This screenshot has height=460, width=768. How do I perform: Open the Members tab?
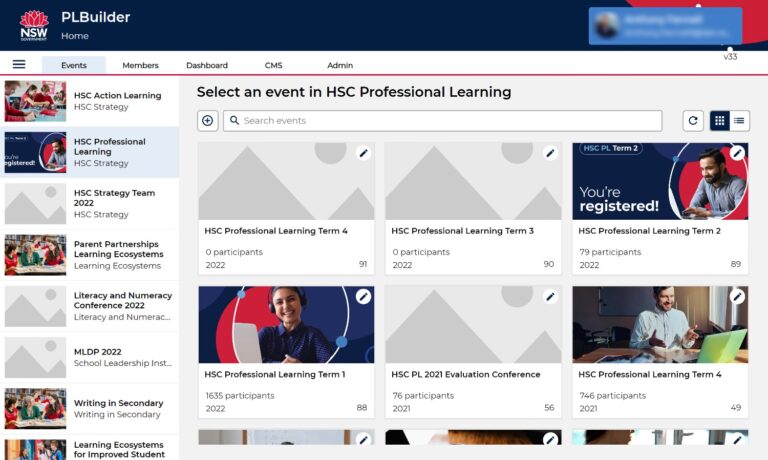(141, 65)
